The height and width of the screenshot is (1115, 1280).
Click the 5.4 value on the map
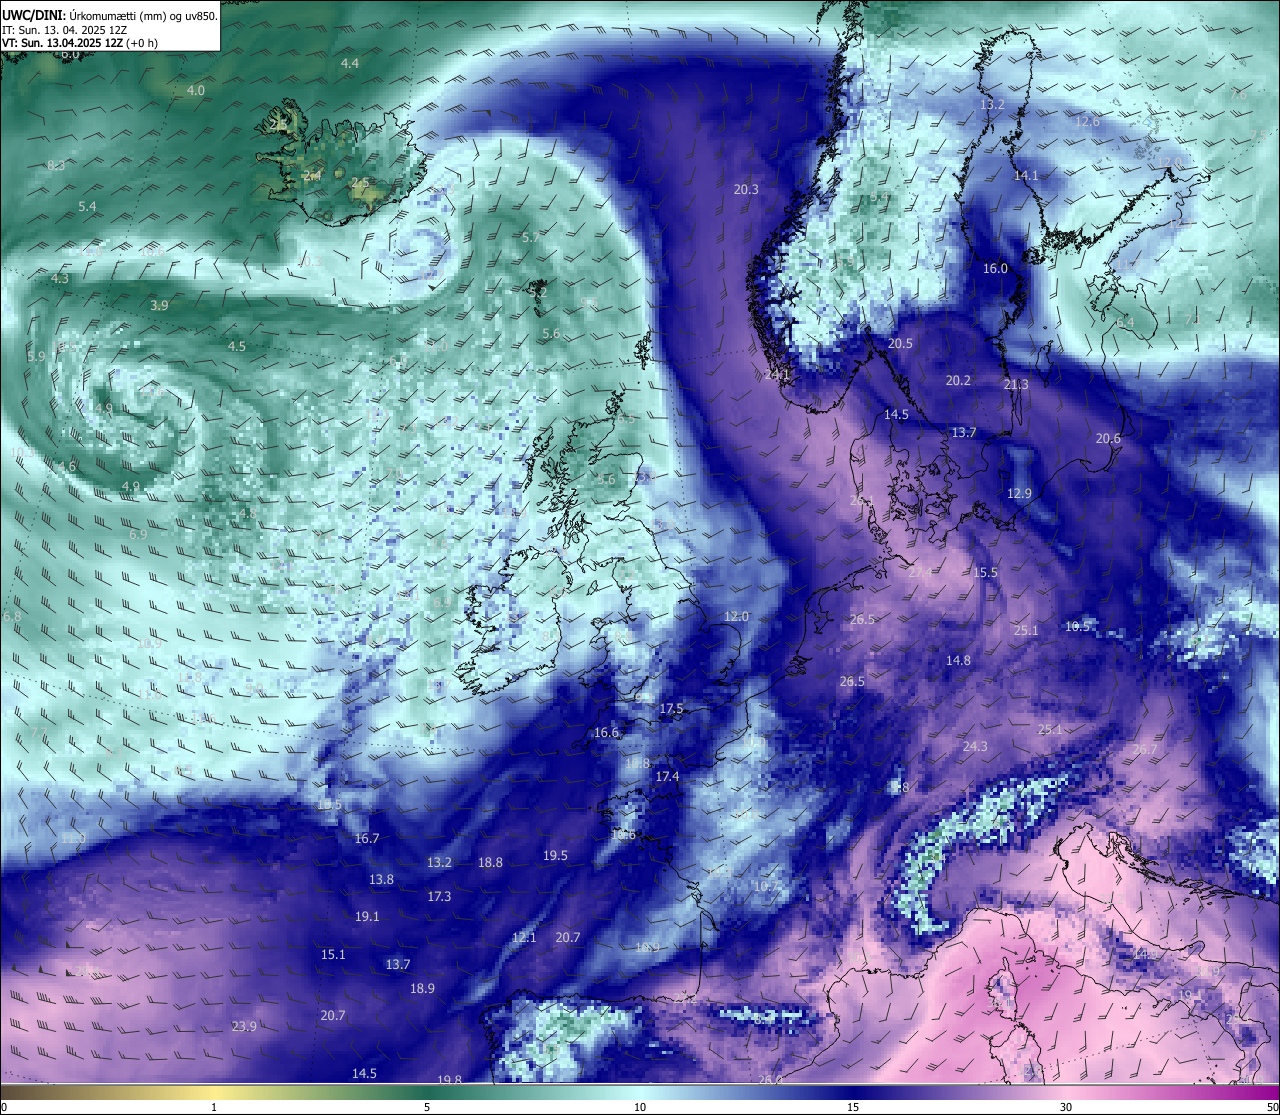coord(87,206)
